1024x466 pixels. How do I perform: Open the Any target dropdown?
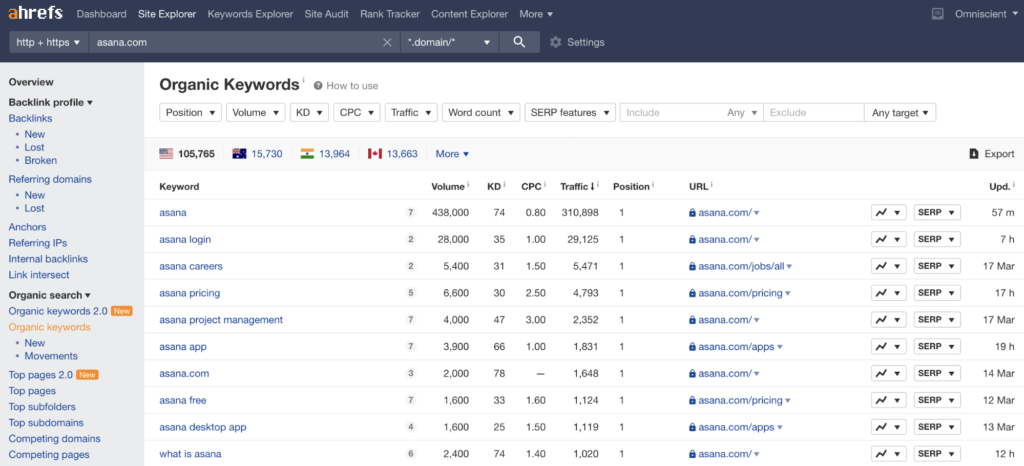pos(900,112)
